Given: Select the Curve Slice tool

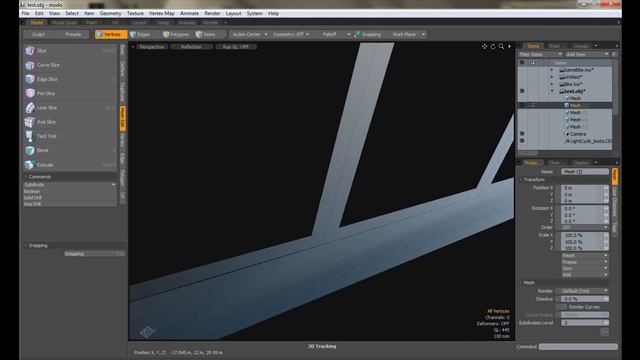Looking at the screenshot, I should (69, 65).
